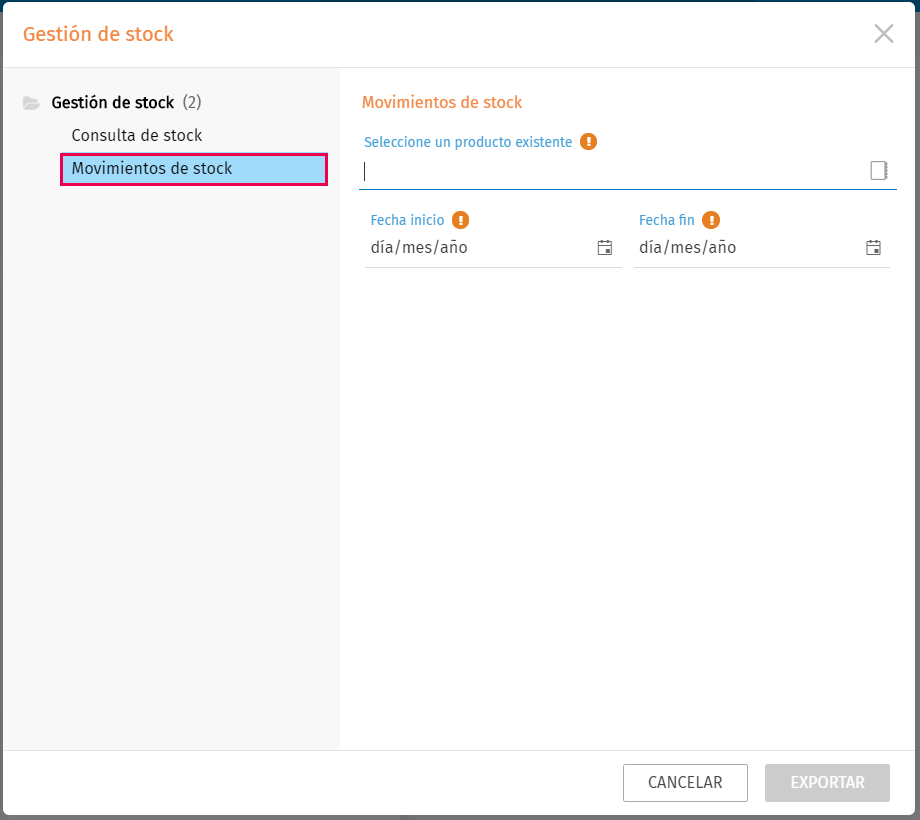Open the product lookup notebook icon
This screenshot has height=820, width=920.
coord(878,171)
